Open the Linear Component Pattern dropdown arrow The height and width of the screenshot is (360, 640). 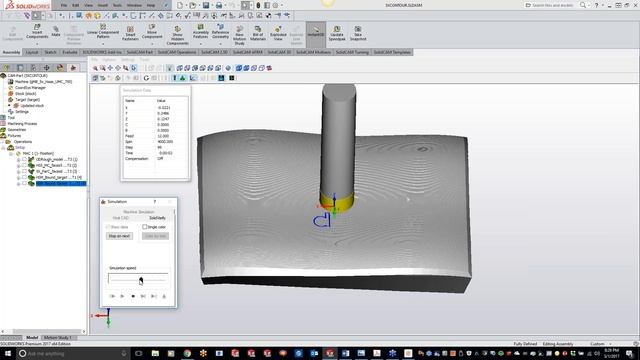pyautogui.click(x=103, y=43)
